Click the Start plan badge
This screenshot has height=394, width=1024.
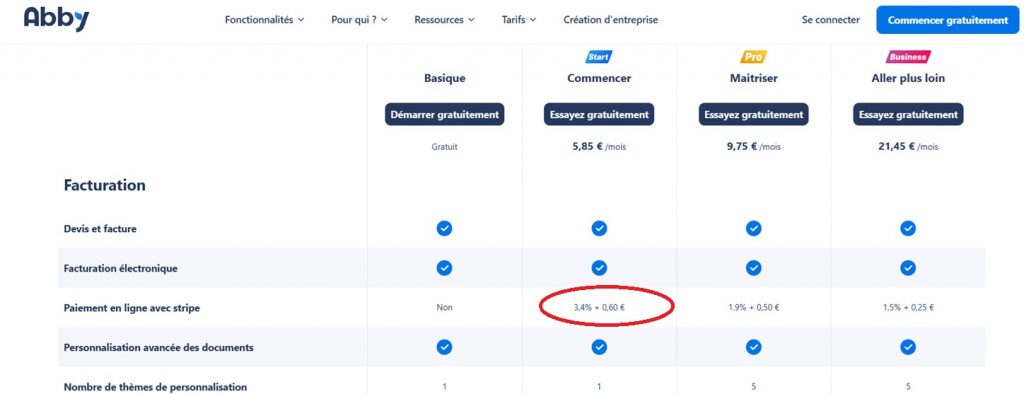[599, 57]
